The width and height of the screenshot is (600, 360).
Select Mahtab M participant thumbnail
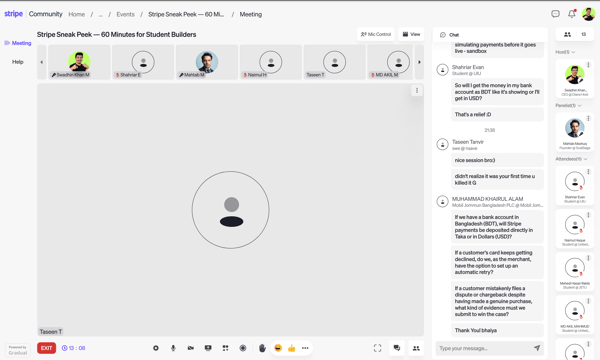click(207, 62)
